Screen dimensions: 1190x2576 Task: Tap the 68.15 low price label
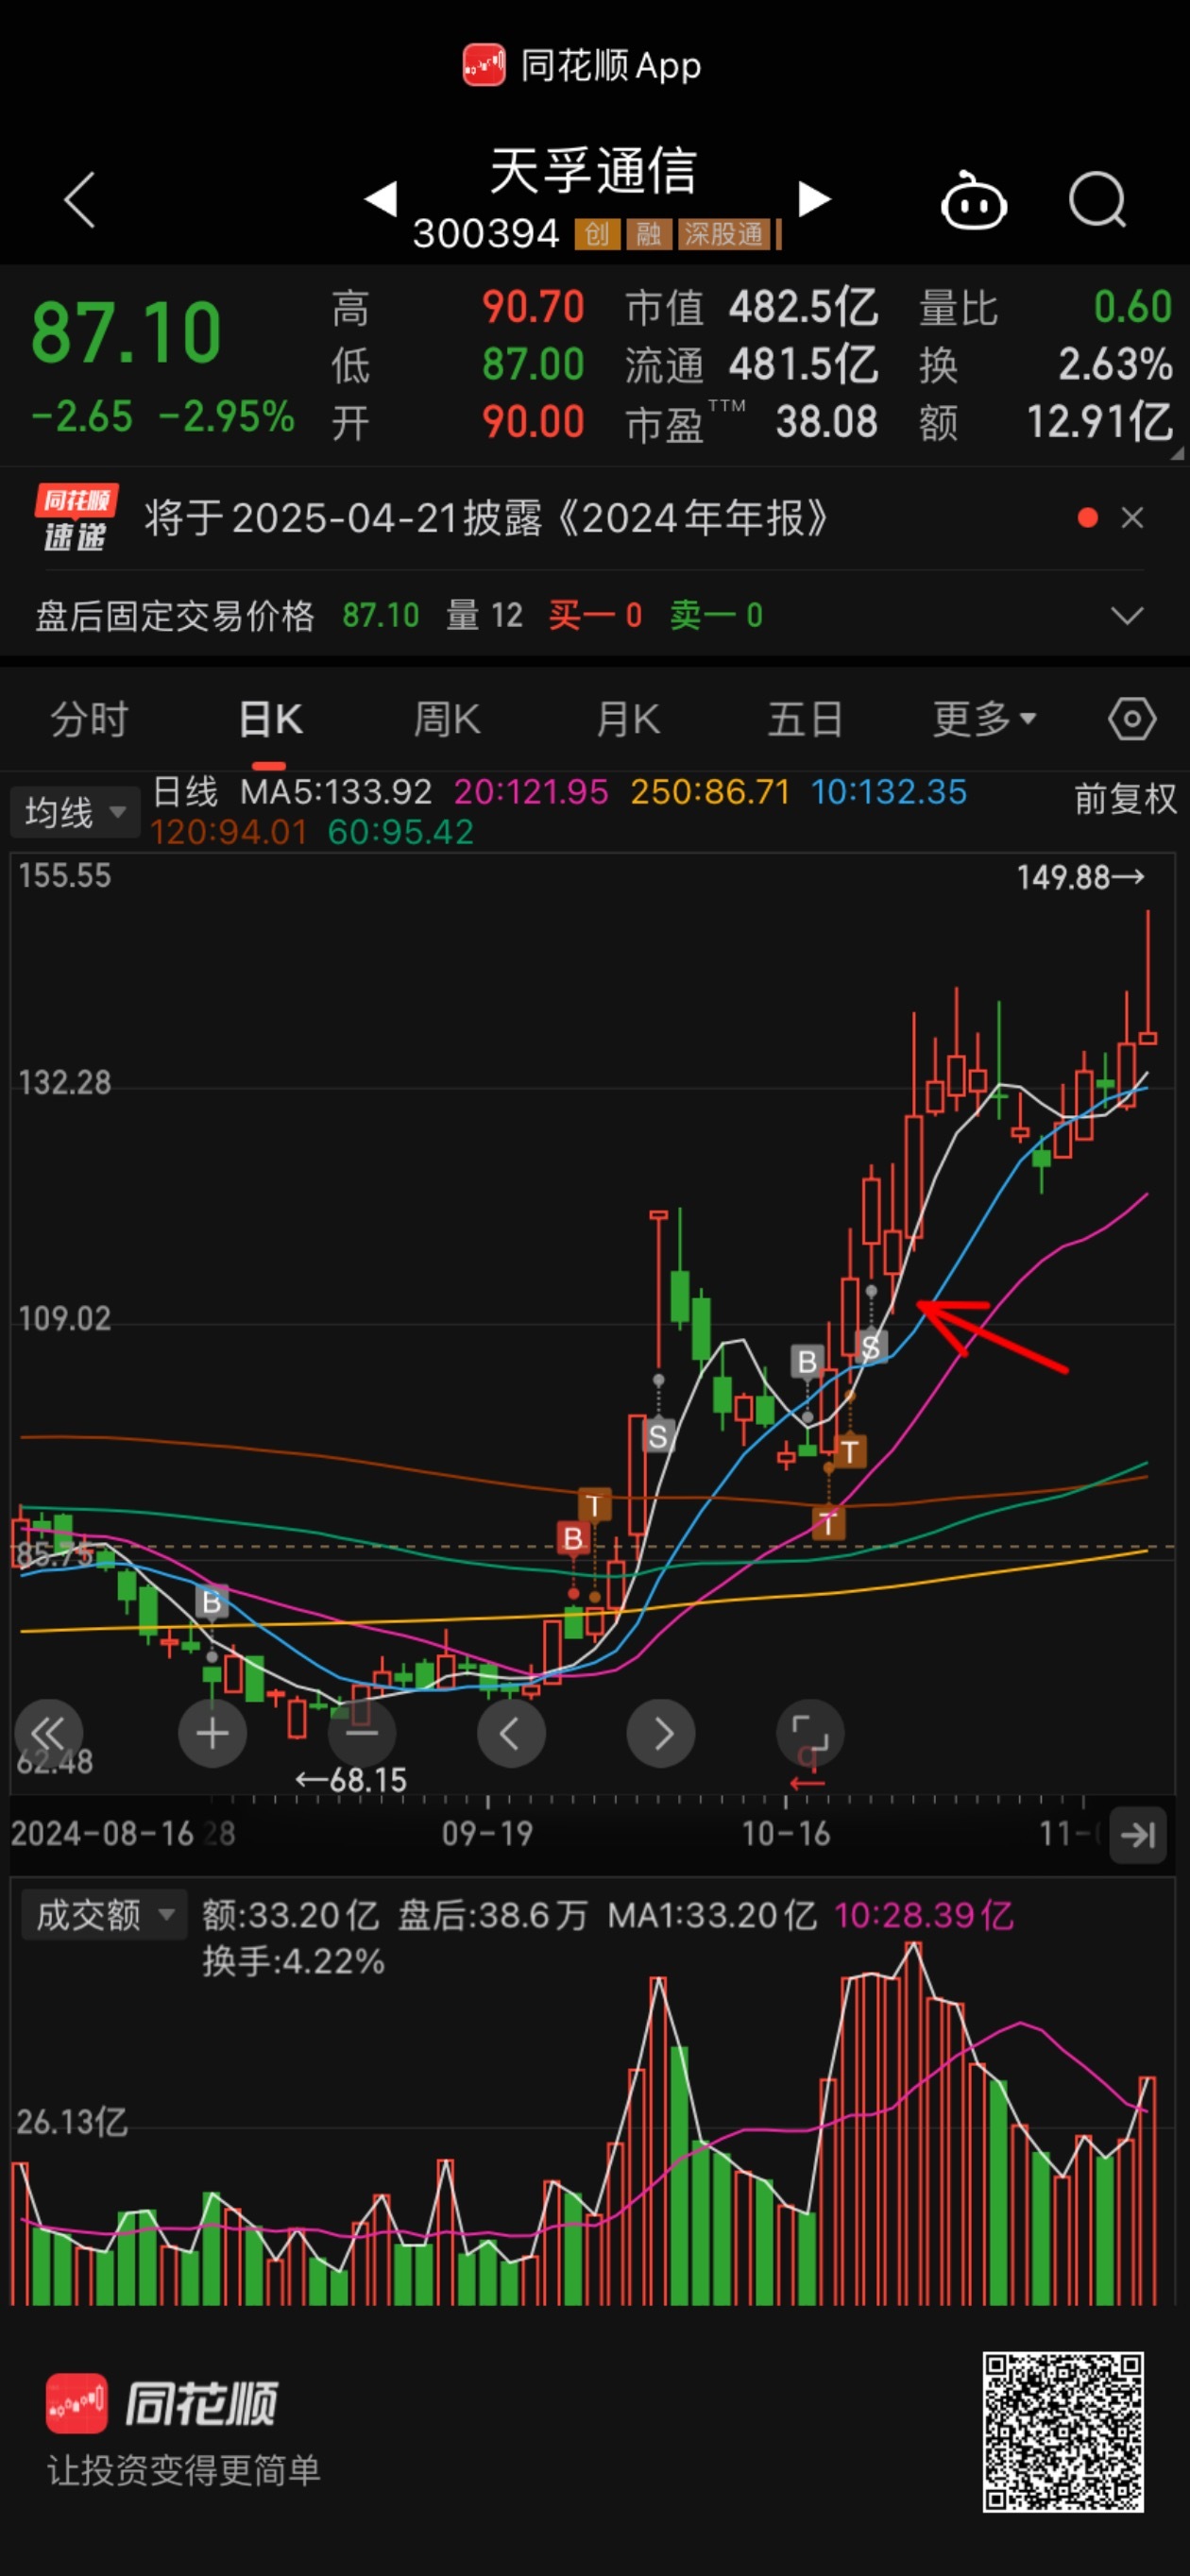click(x=351, y=1780)
